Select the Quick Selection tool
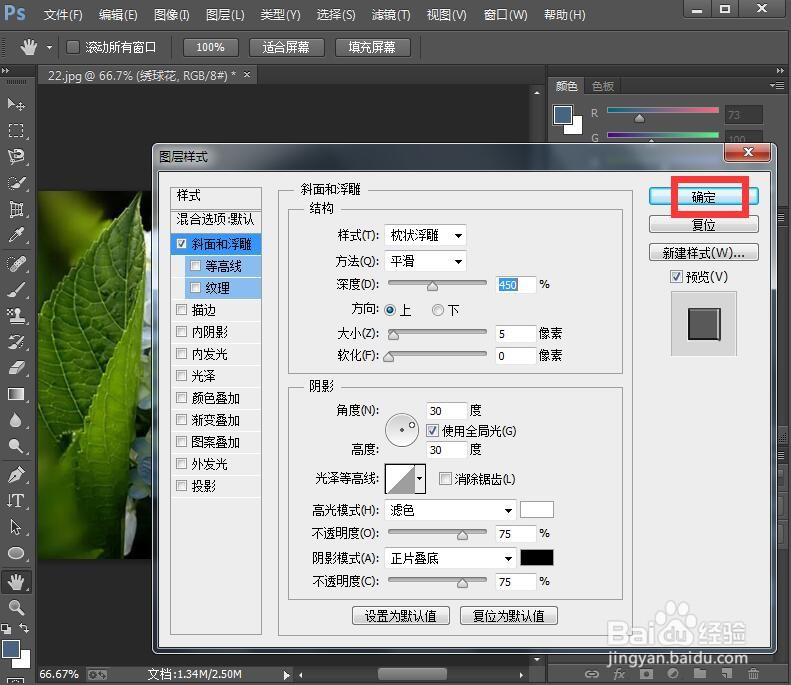 (16, 183)
